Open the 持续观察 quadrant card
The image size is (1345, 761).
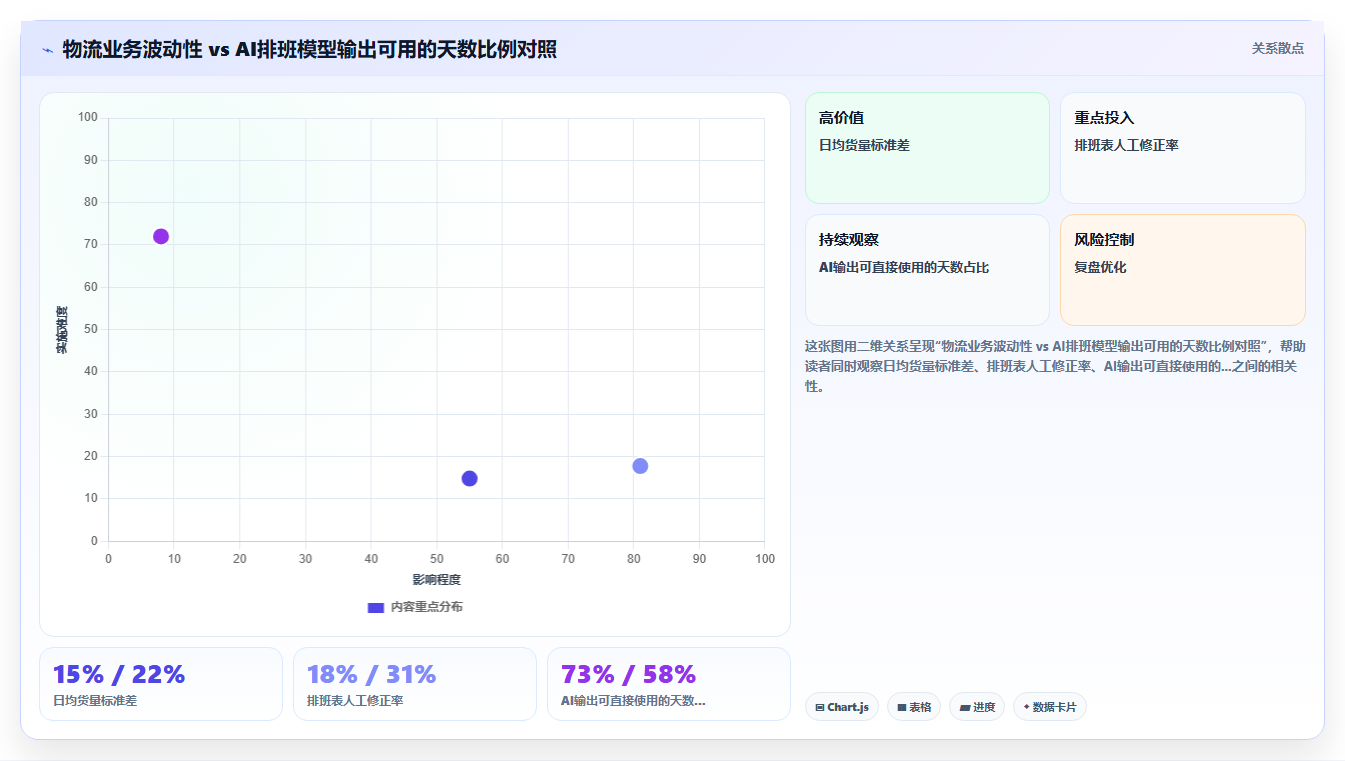coord(927,270)
